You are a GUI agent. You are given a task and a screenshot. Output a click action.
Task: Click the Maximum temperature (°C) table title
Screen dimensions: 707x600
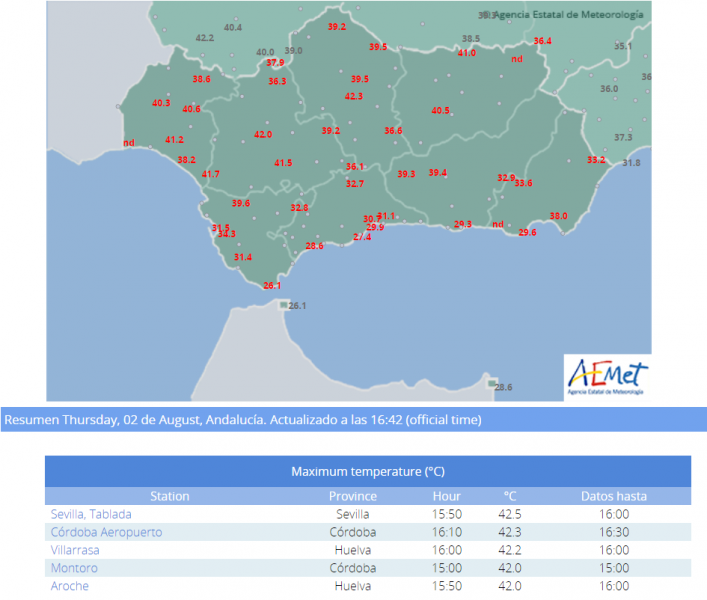tap(368, 472)
